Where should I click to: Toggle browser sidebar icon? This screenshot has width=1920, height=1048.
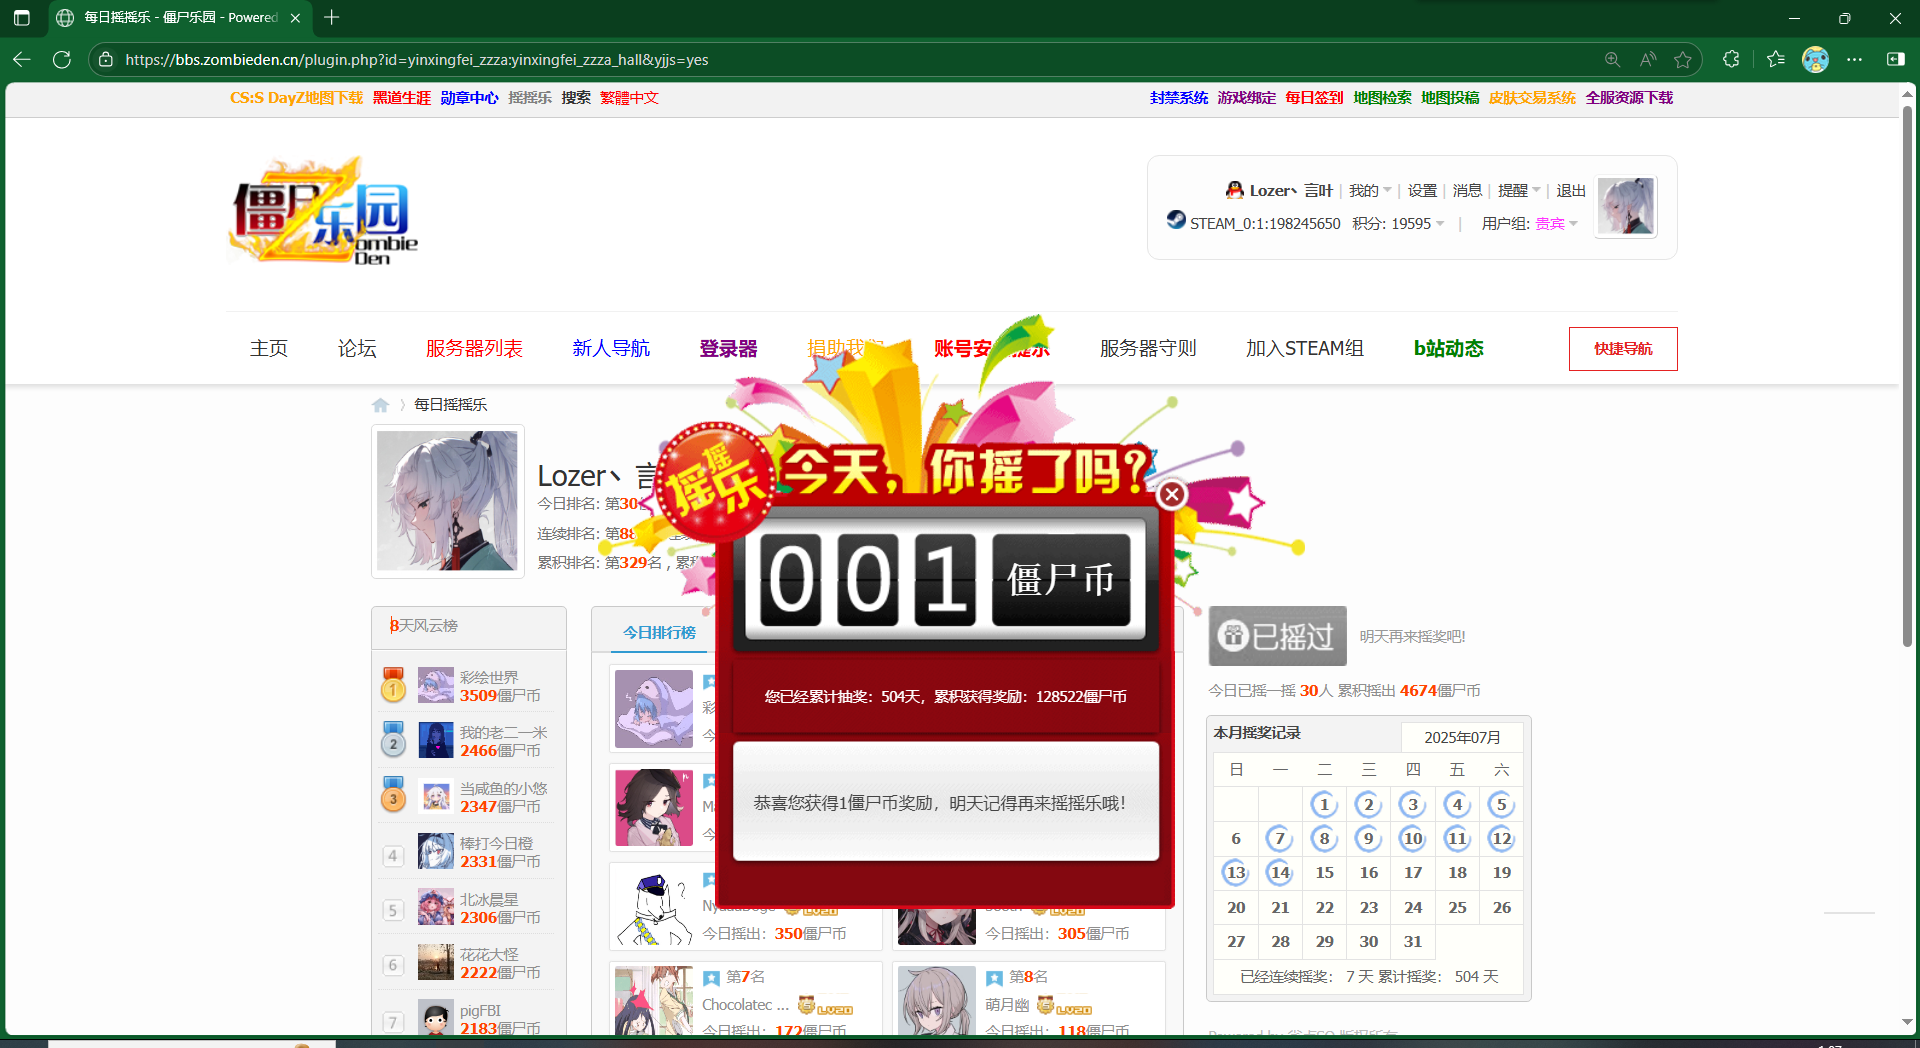(1895, 60)
